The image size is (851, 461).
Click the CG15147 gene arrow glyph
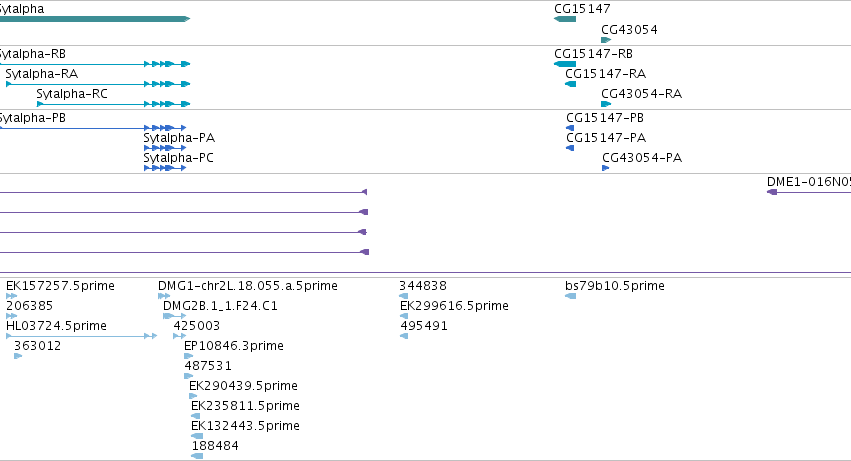(565, 19)
